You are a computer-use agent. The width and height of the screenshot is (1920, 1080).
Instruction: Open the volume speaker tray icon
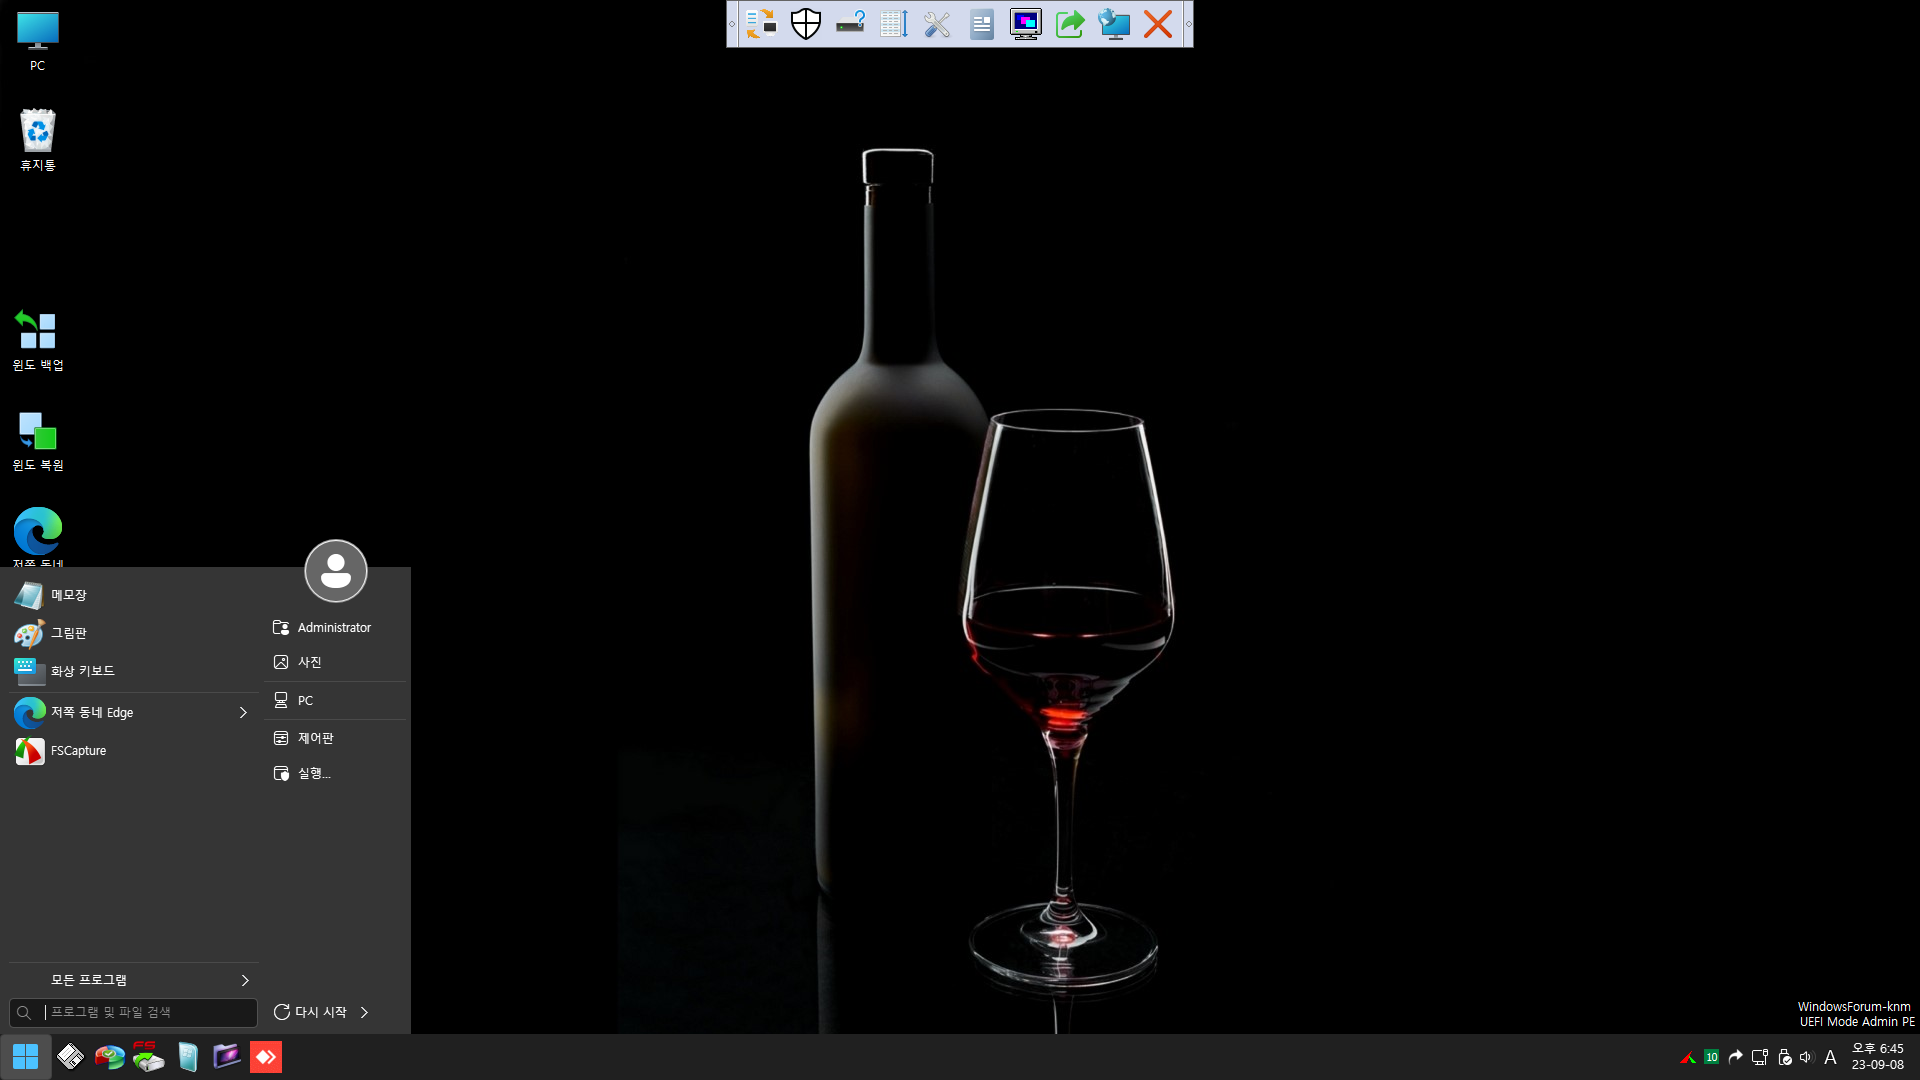[1806, 1057]
